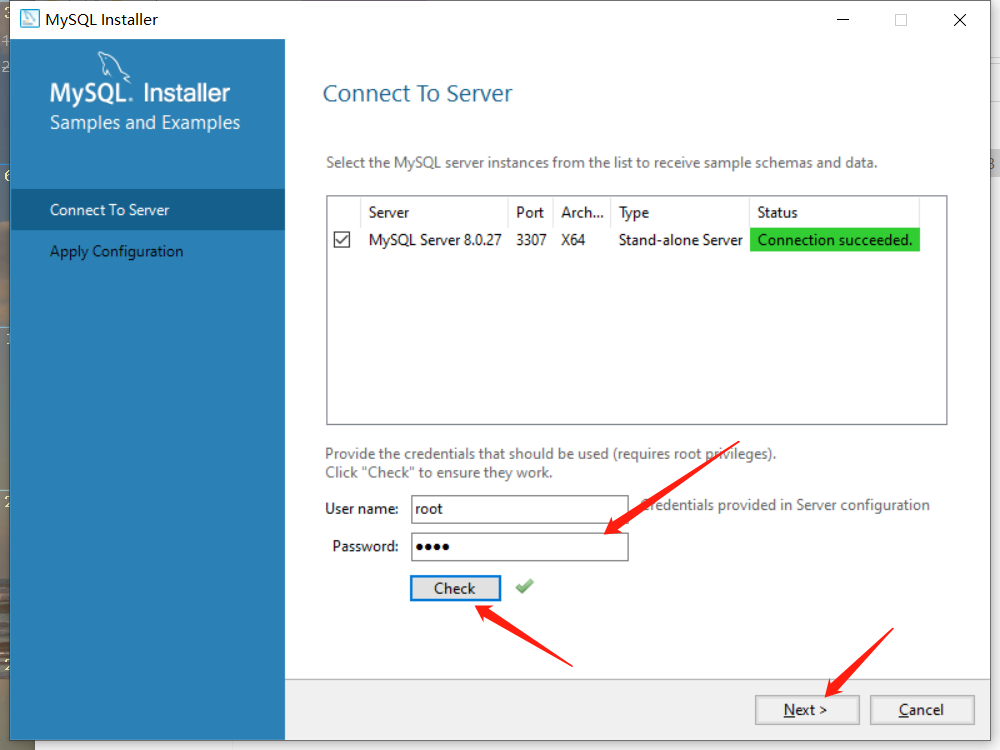This screenshot has width=1000, height=750.
Task: Click the Cancel button
Action: [x=922, y=710]
